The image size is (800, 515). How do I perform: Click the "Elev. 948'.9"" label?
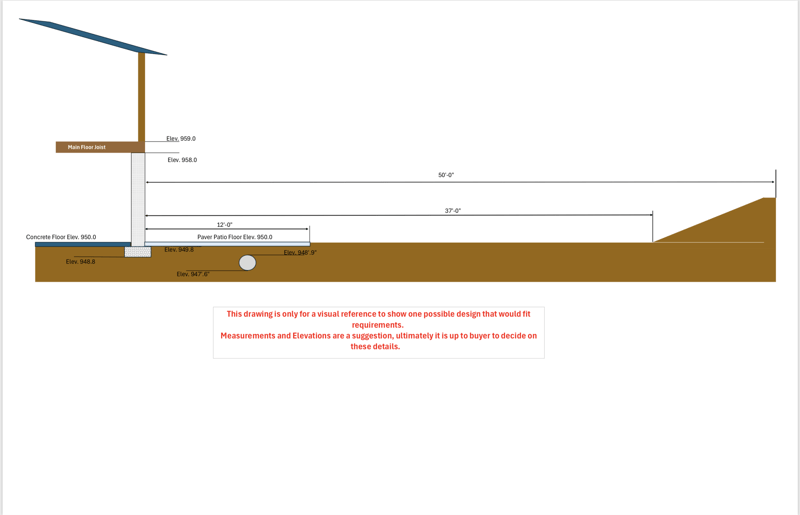300,253
